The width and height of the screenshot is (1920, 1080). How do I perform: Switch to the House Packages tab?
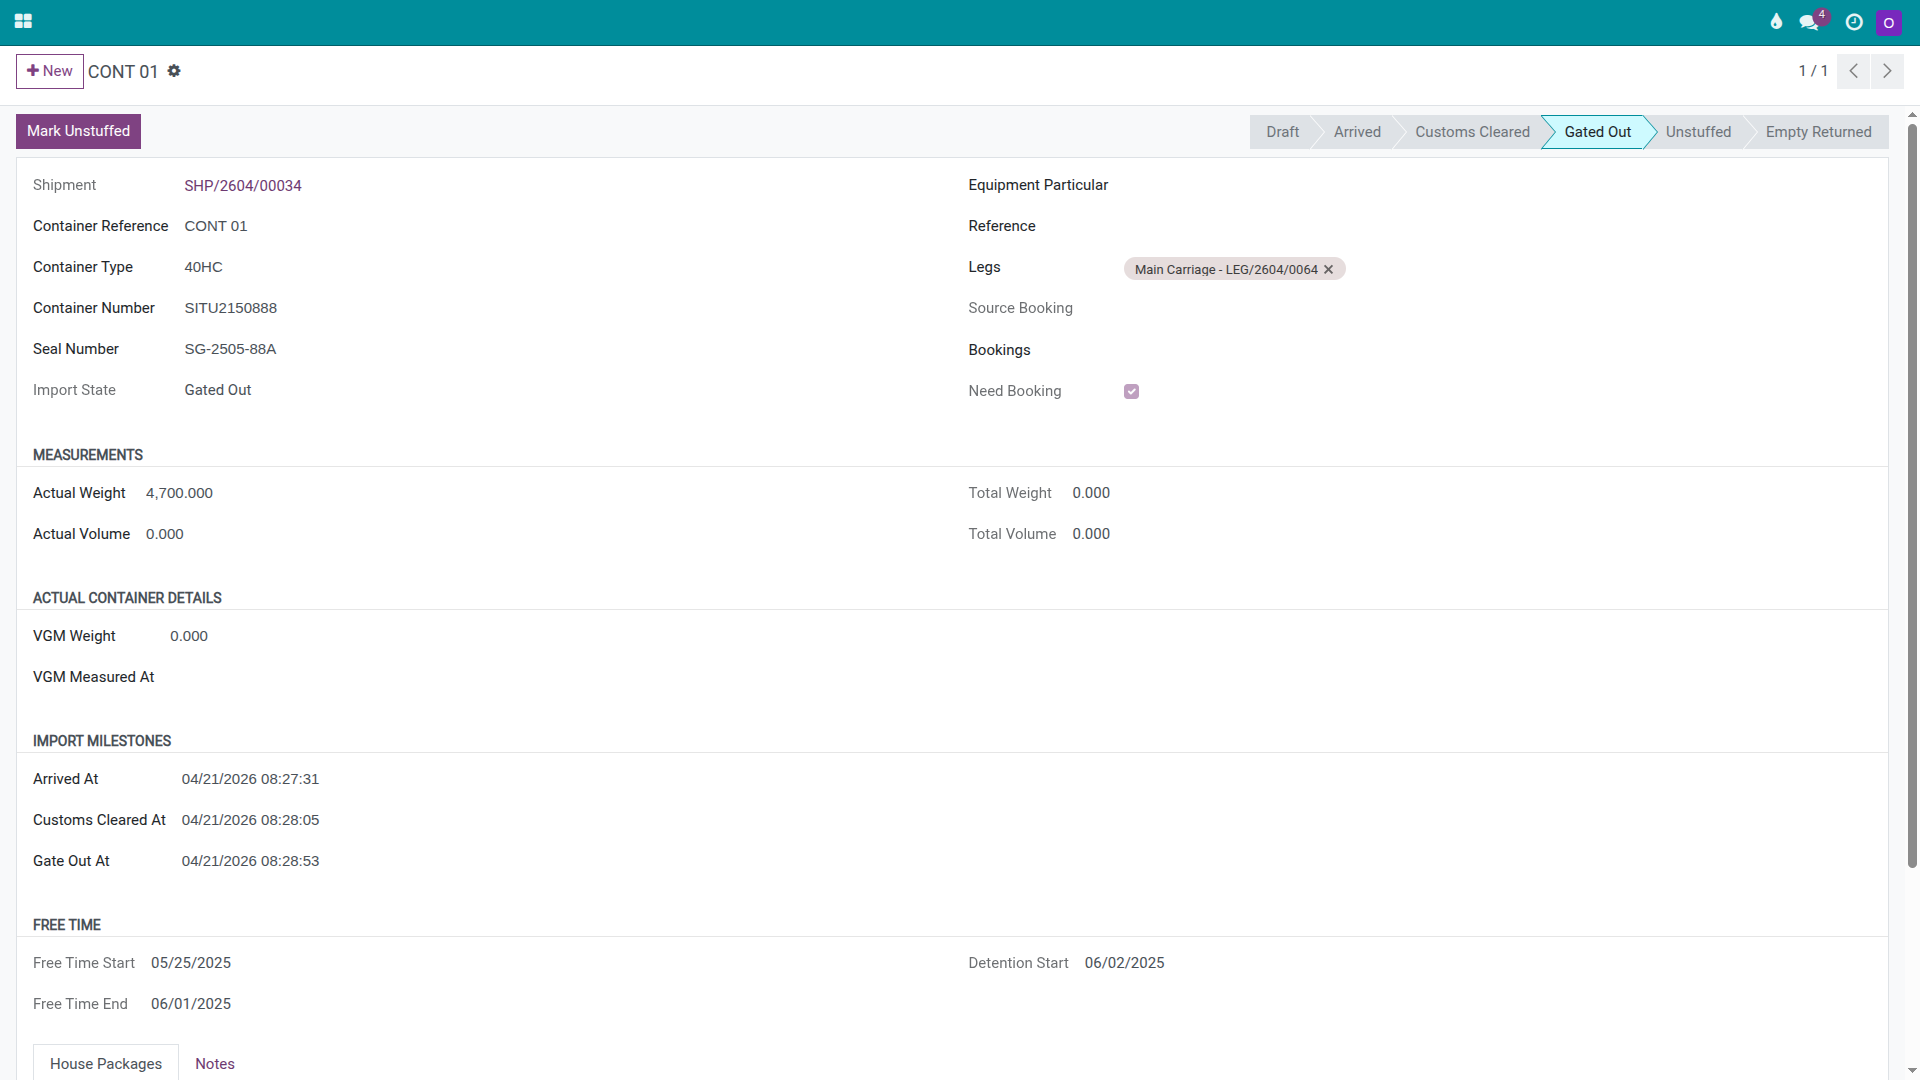coord(106,1063)
